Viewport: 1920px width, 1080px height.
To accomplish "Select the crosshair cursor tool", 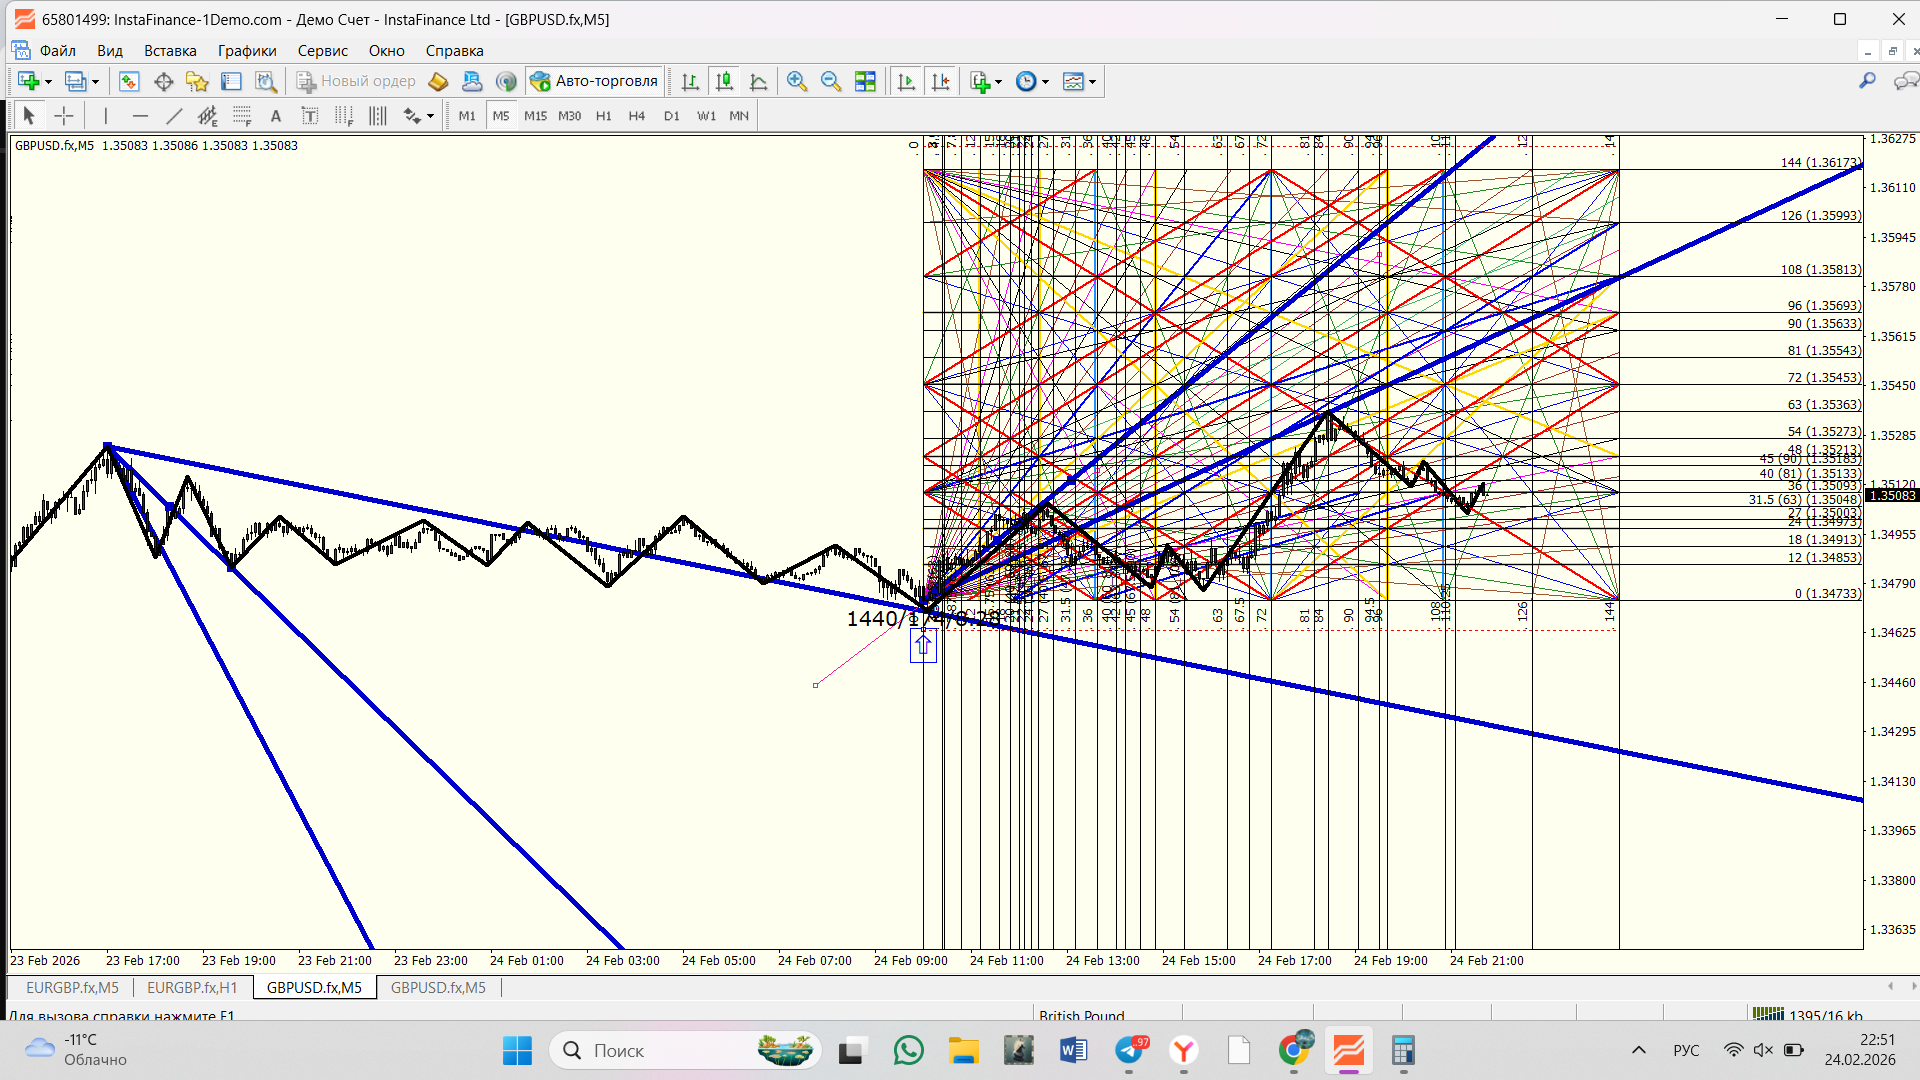I will (x=64, y=116).
